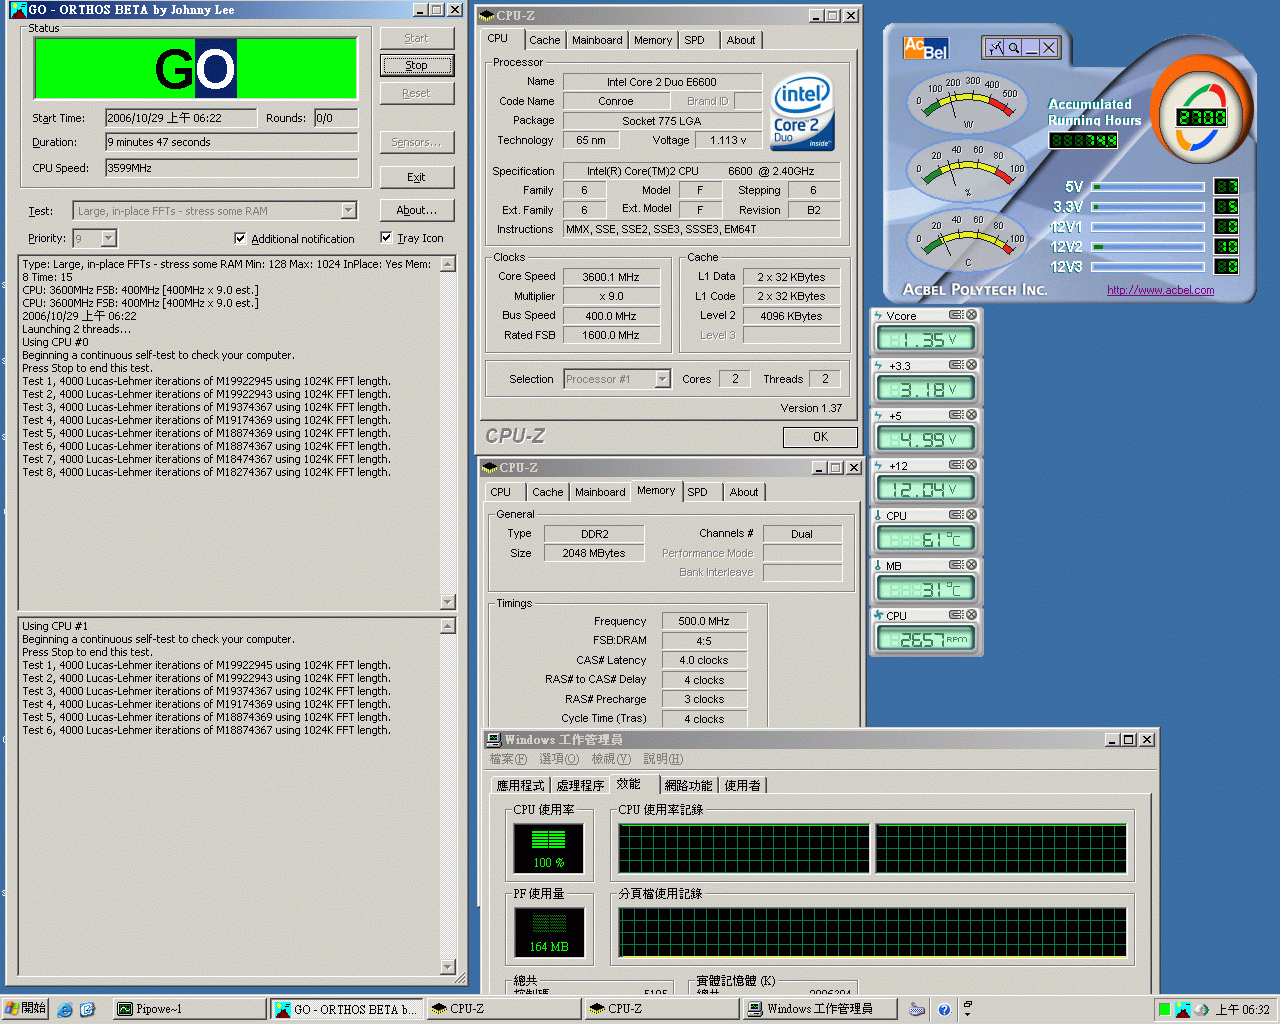Close the +5 voltage gadget
This screenshot has width=1280, height=1024.
[x=971, y=415]
